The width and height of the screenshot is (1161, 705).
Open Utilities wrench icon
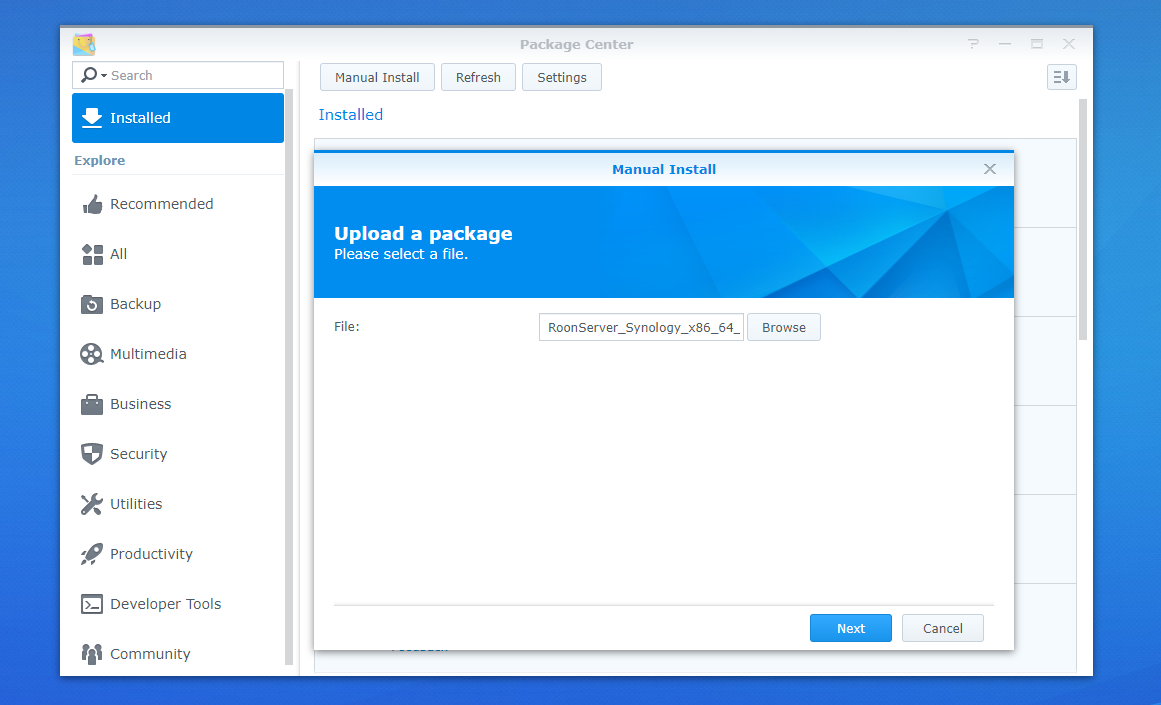coord(92,504)
